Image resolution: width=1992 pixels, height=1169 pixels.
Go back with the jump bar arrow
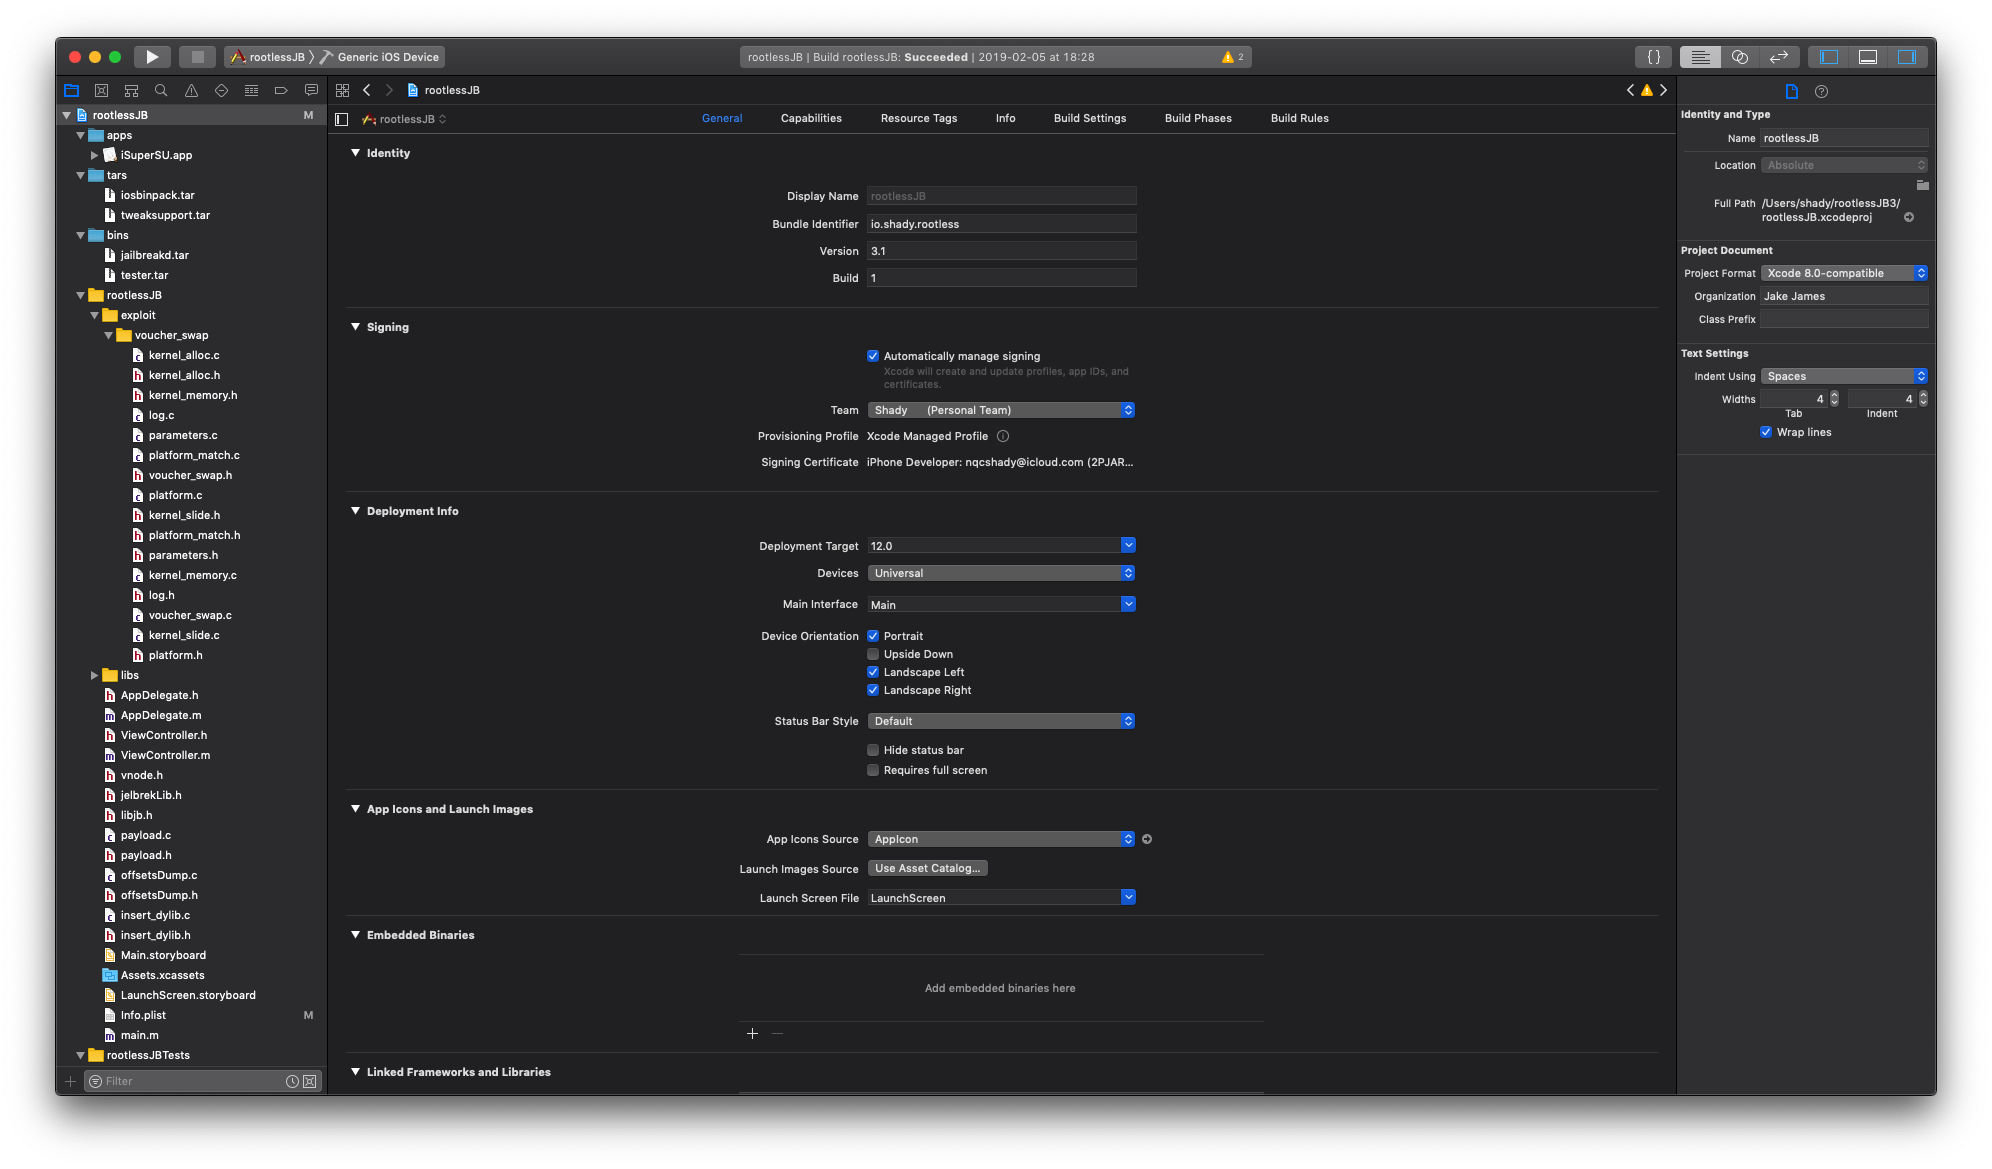click(367, 90)
